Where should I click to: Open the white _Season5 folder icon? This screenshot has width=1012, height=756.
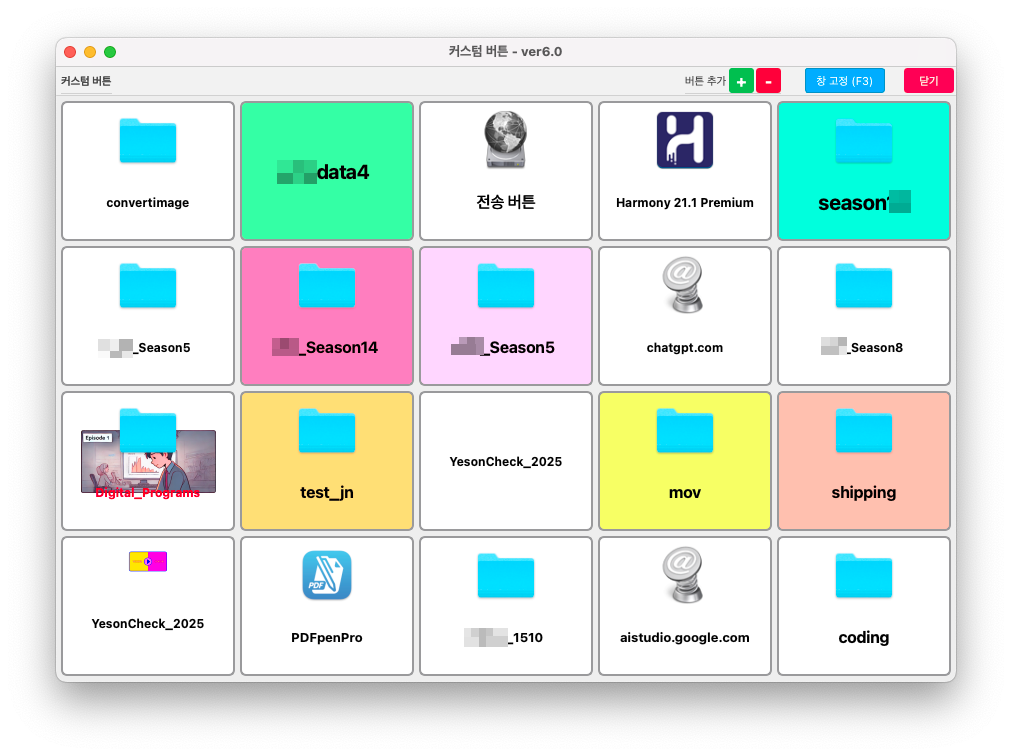click(148, 285)
